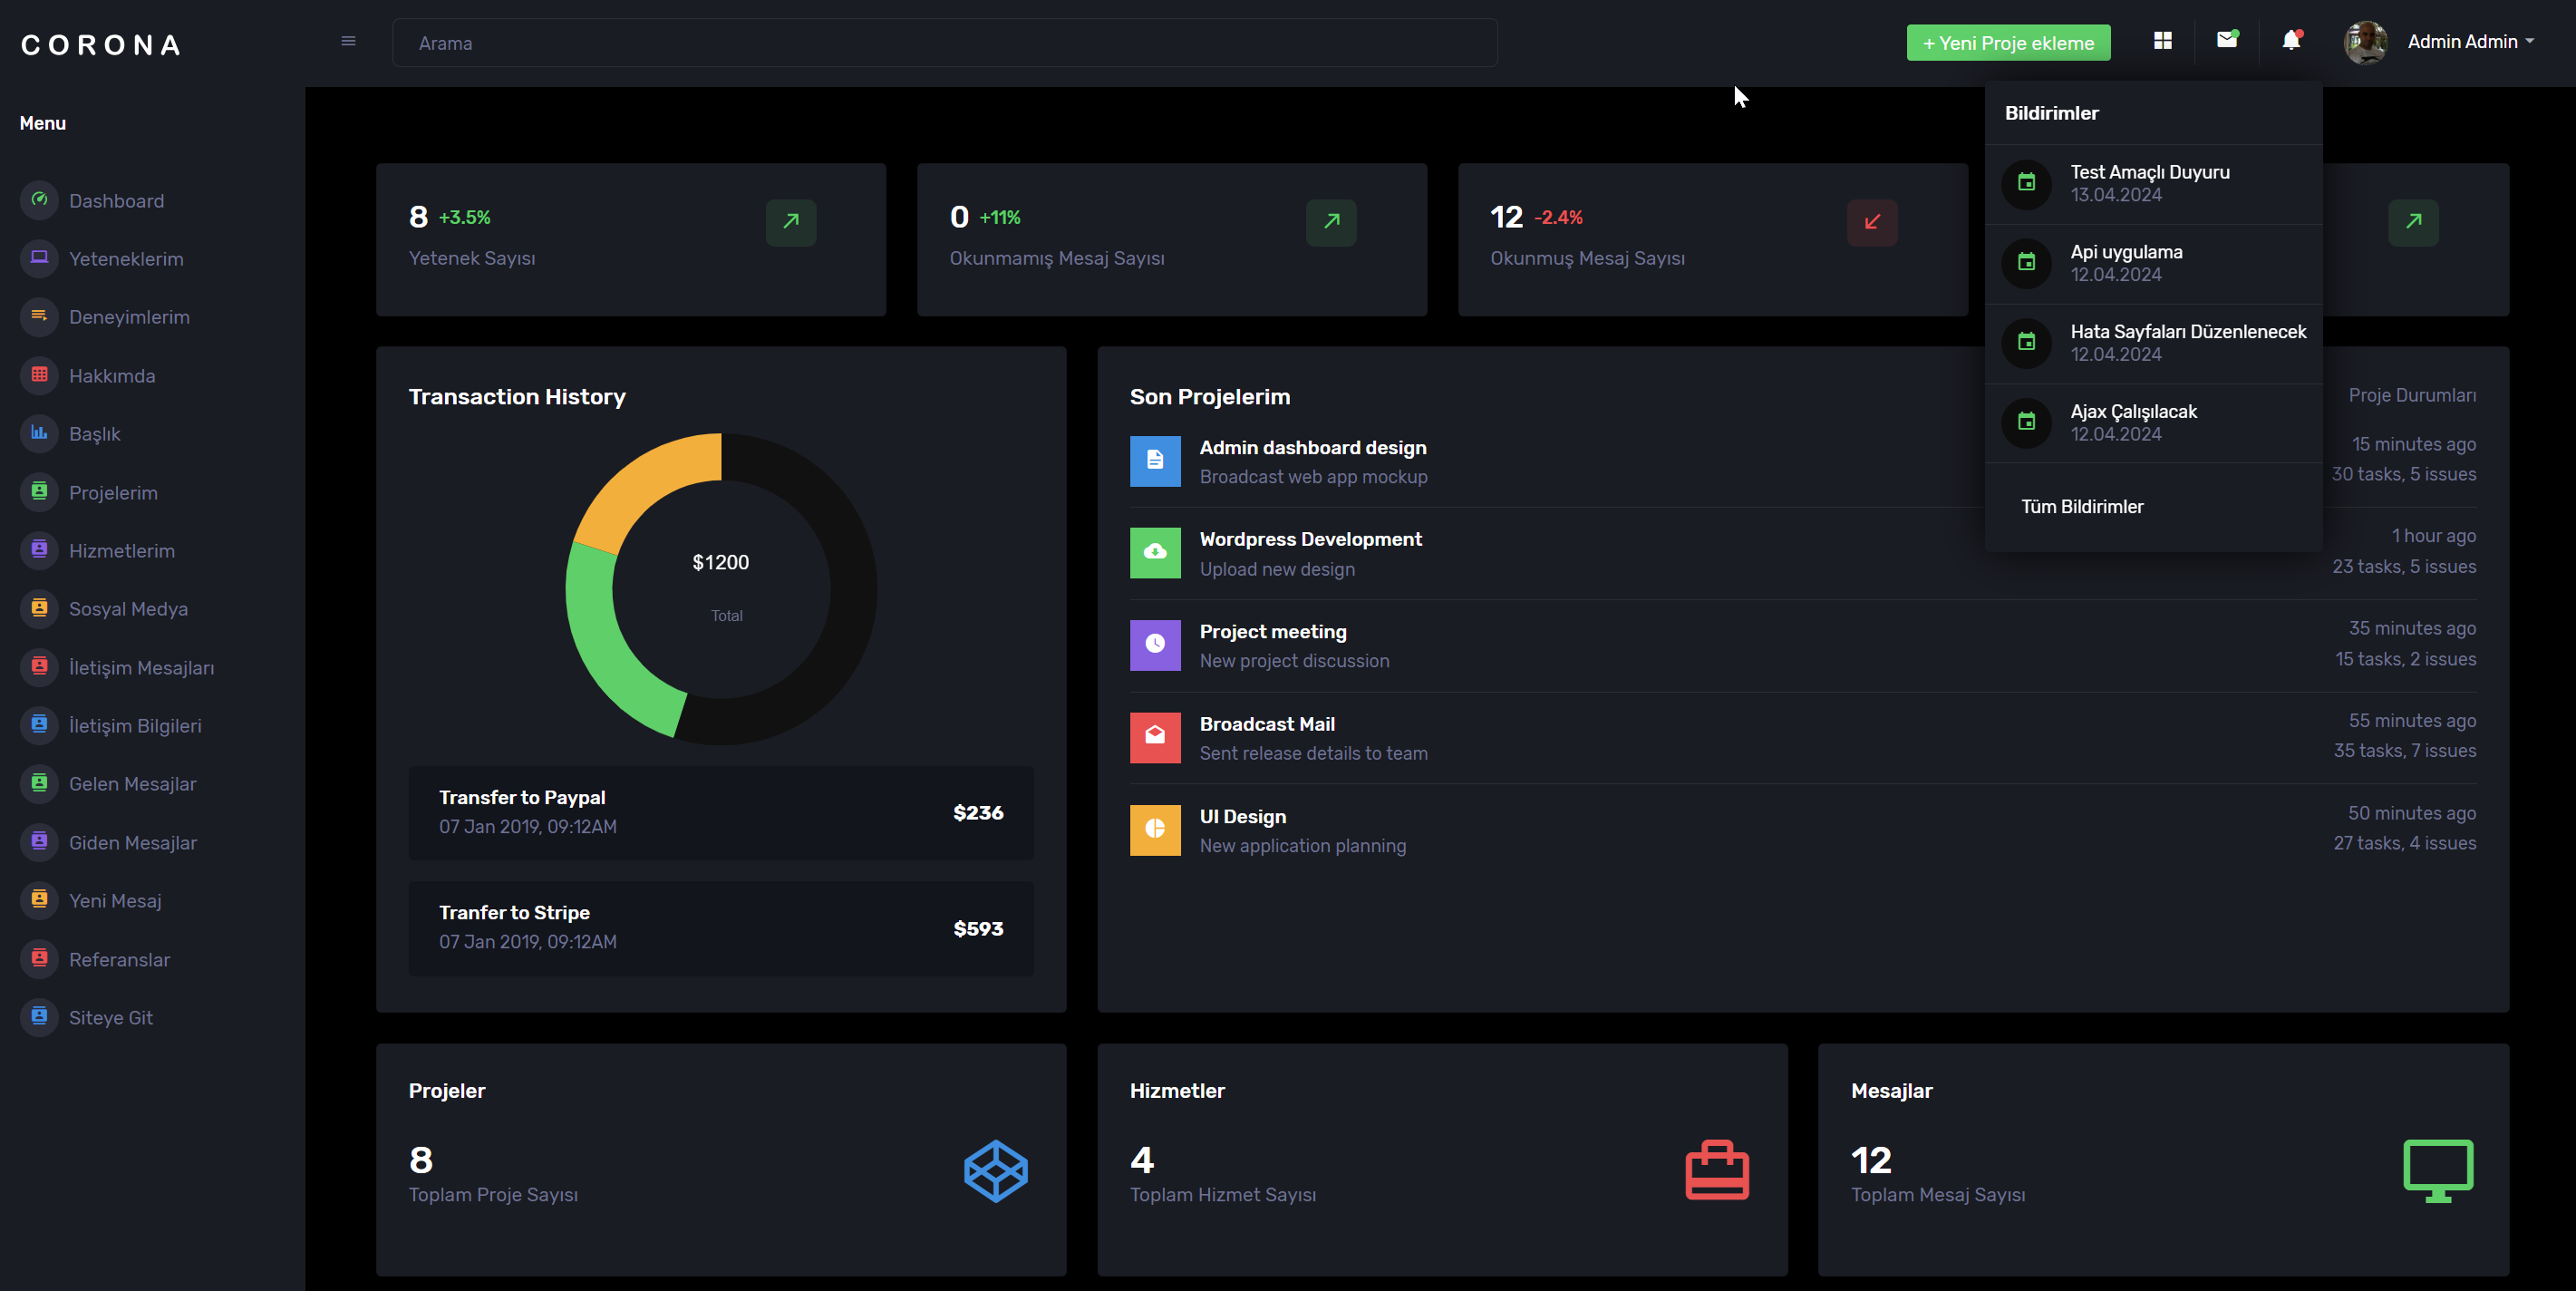Screen dimensions: 2576x1291
Task: Open the grid apps icon in the header
Action: pyautogui.click(x=2162, y=40)
